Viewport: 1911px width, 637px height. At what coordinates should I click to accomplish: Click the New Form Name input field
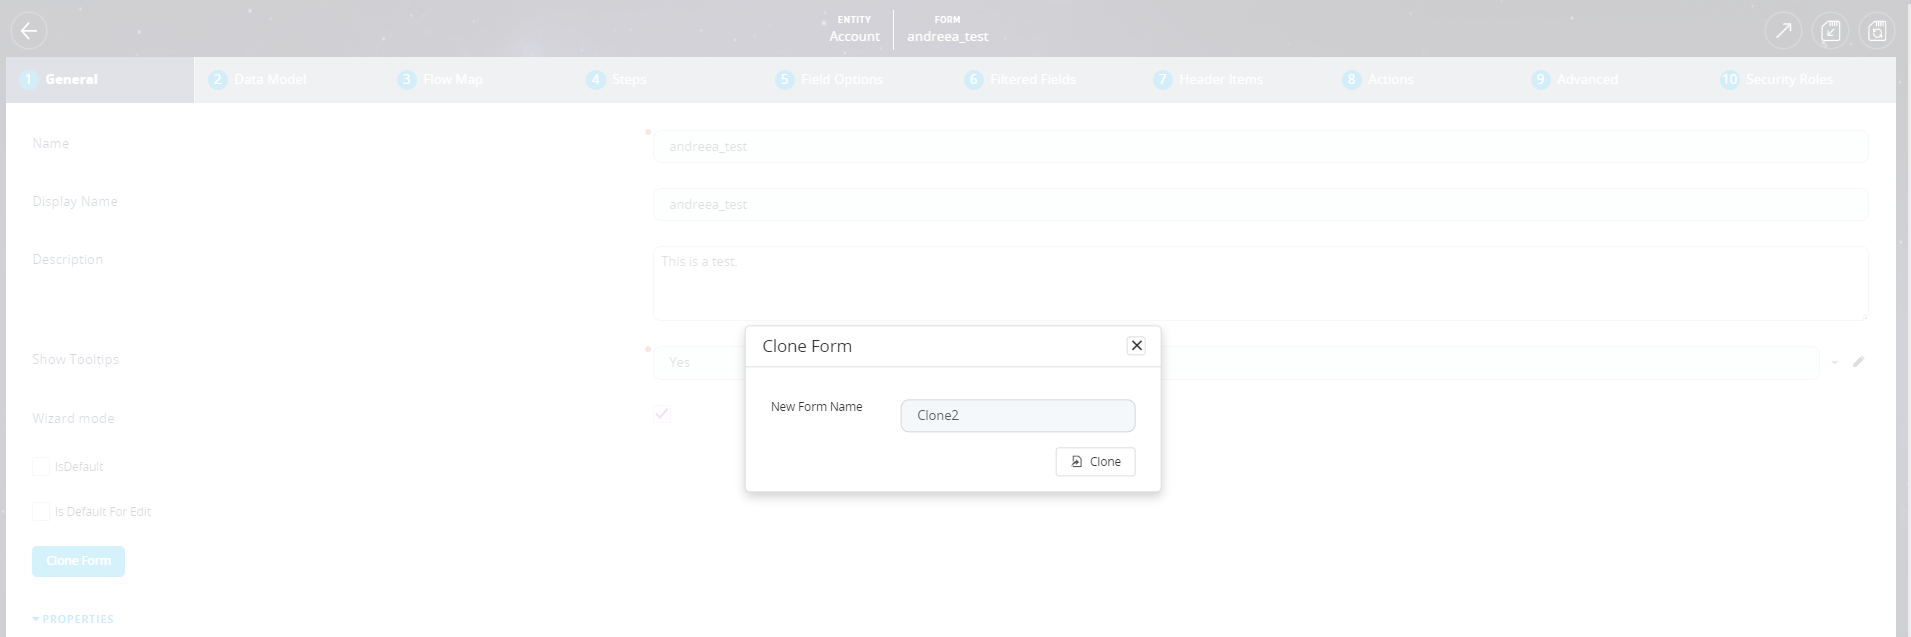click(1017, 416)
